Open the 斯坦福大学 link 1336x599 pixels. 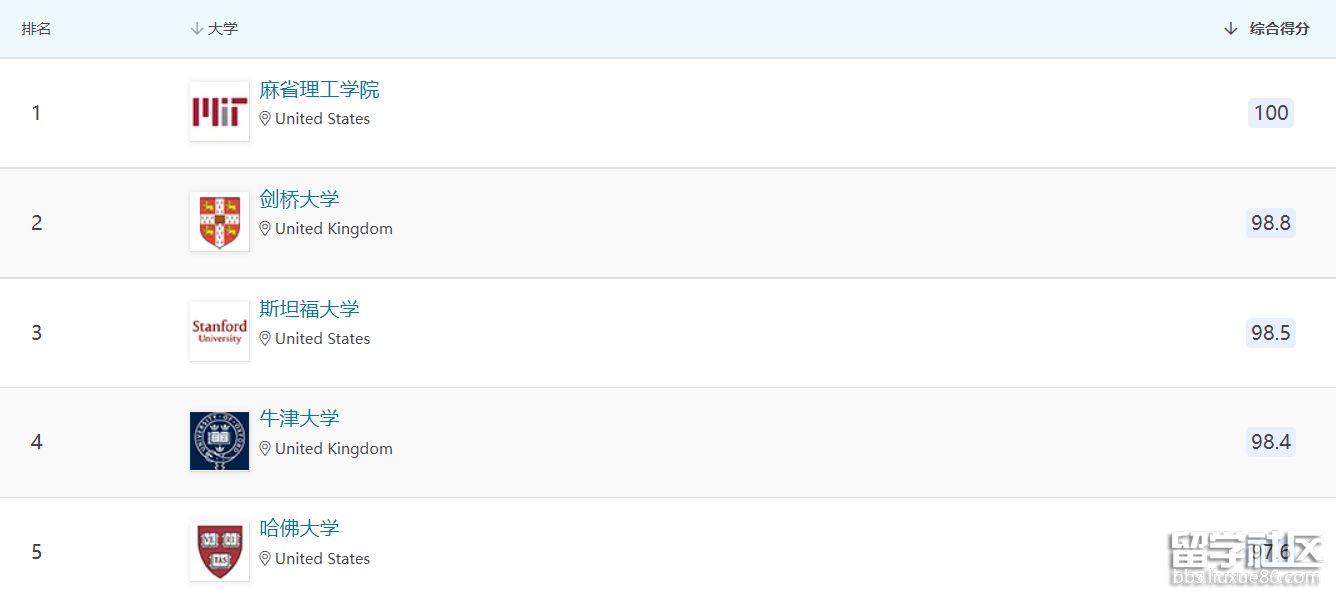pos(309,309)
